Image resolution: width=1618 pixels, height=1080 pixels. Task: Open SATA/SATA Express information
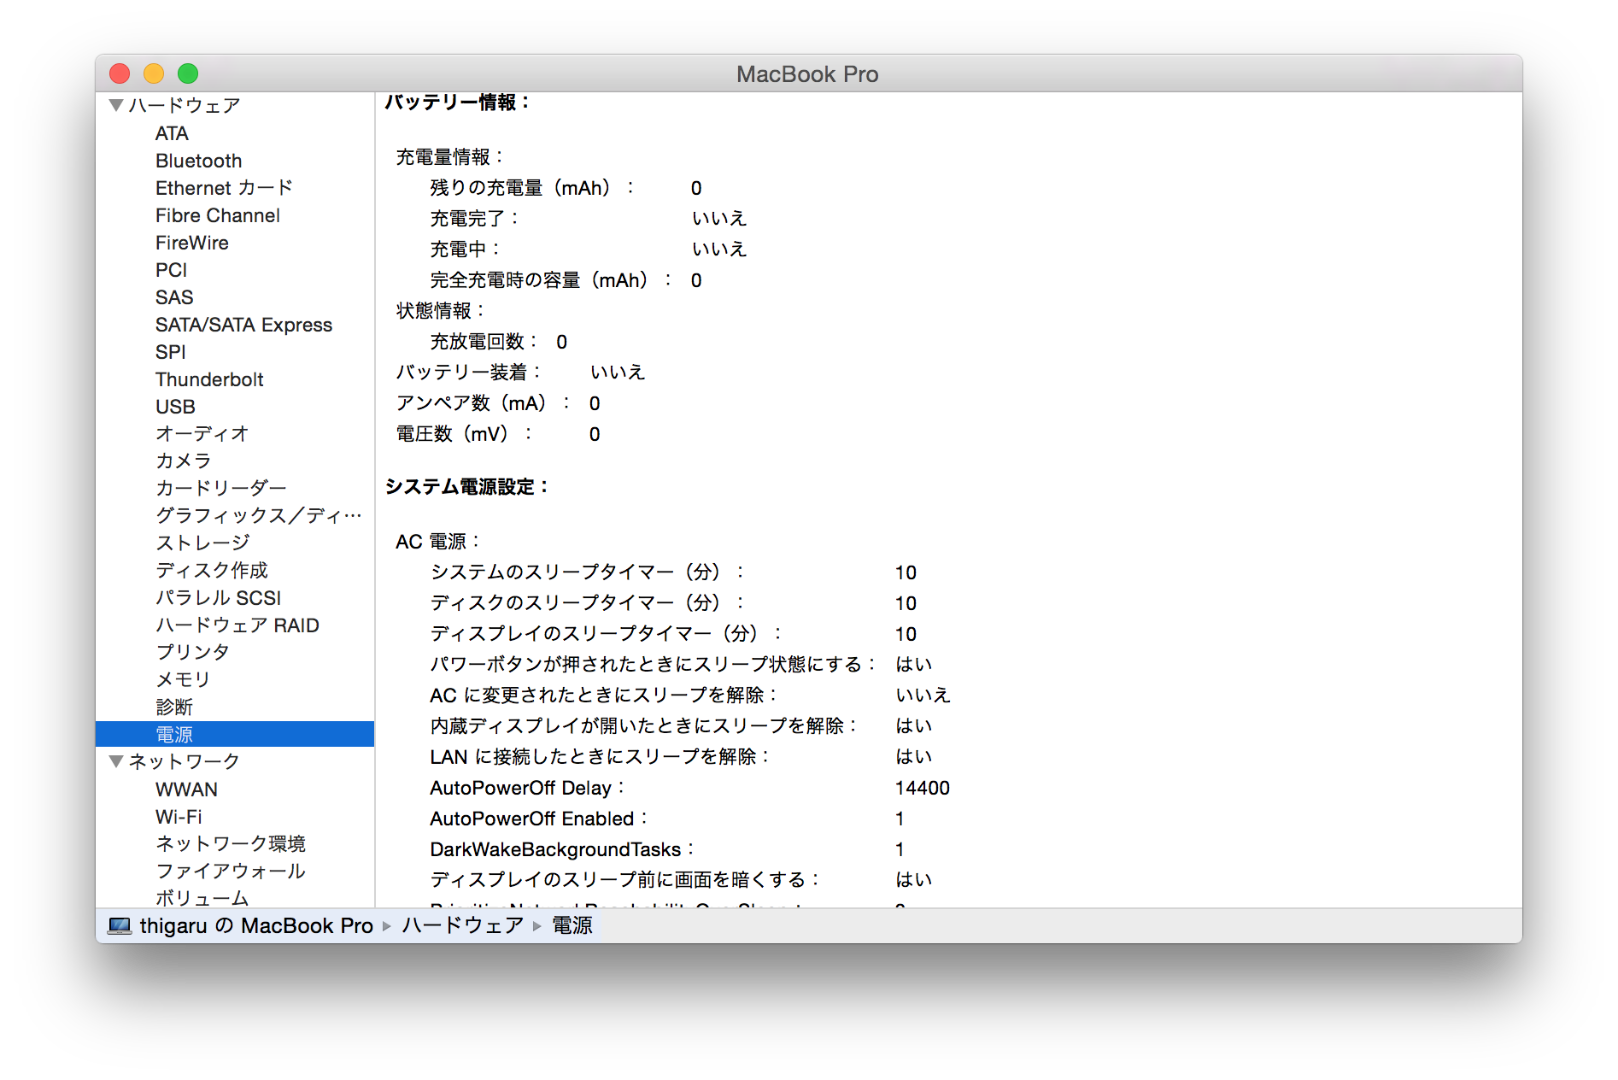tap(244, 324)
